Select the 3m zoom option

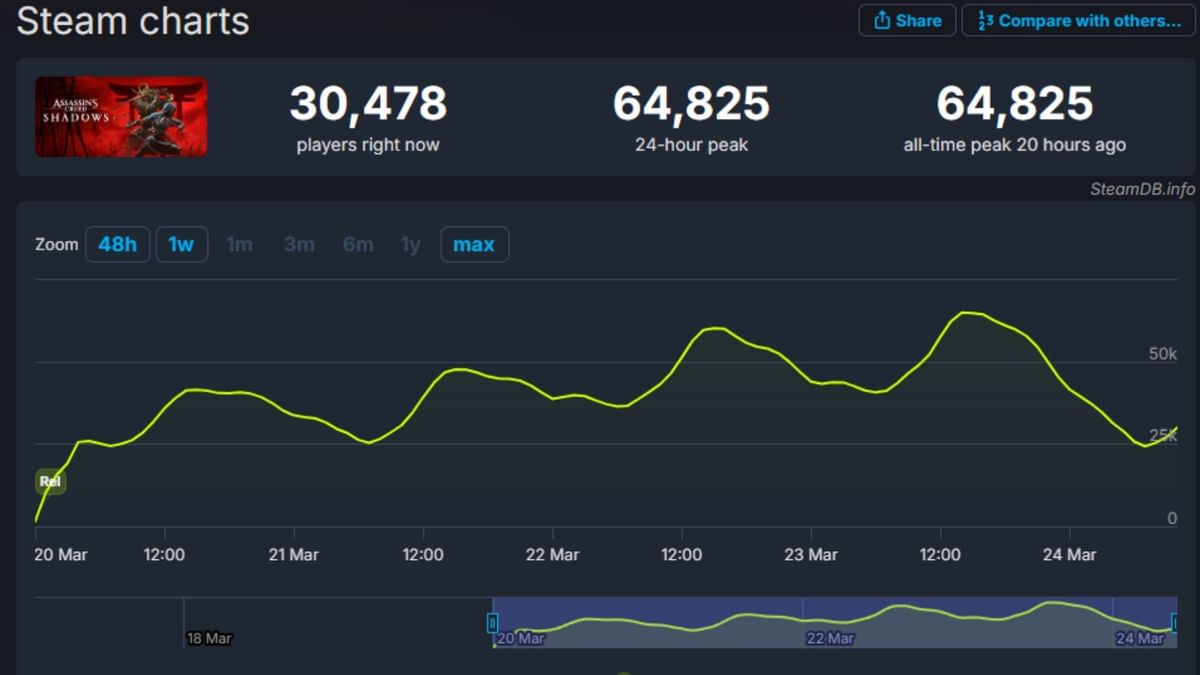298,244
